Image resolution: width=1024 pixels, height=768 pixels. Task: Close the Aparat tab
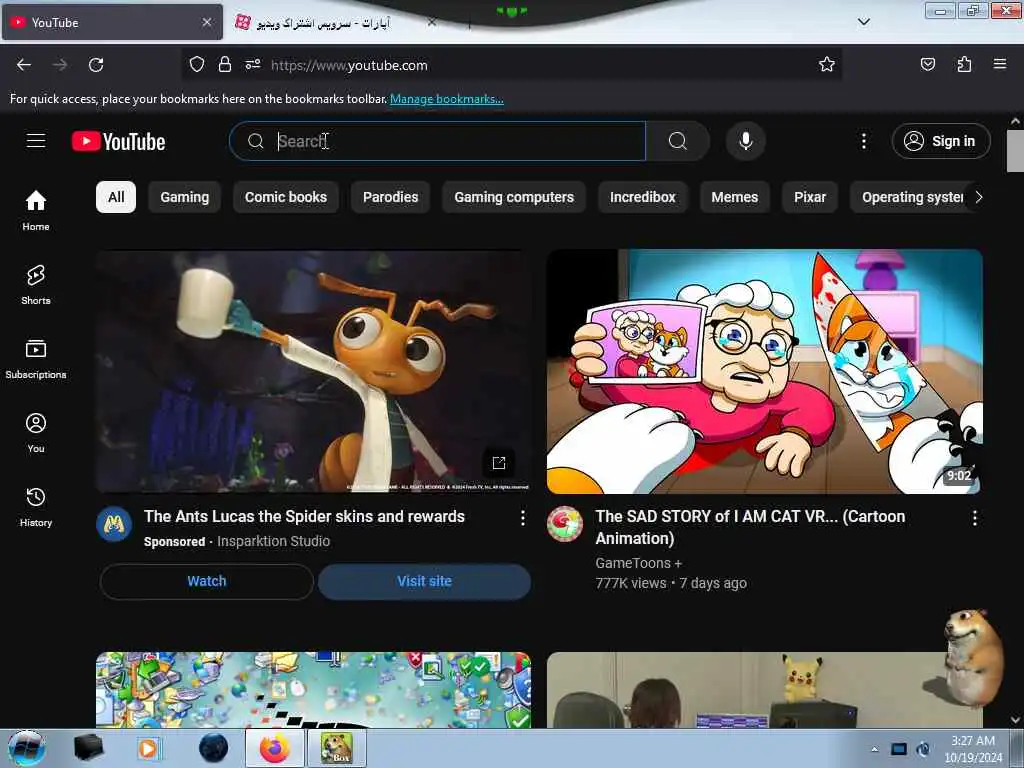tap(432, 22)
